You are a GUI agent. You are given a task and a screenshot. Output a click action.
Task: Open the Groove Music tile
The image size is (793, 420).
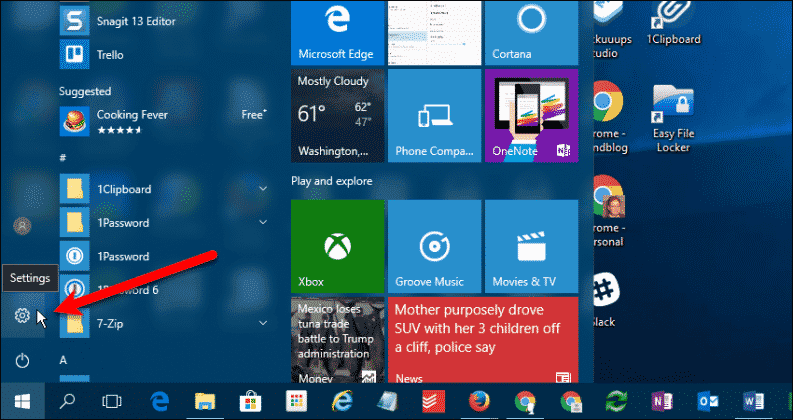[x=434, y=246]
